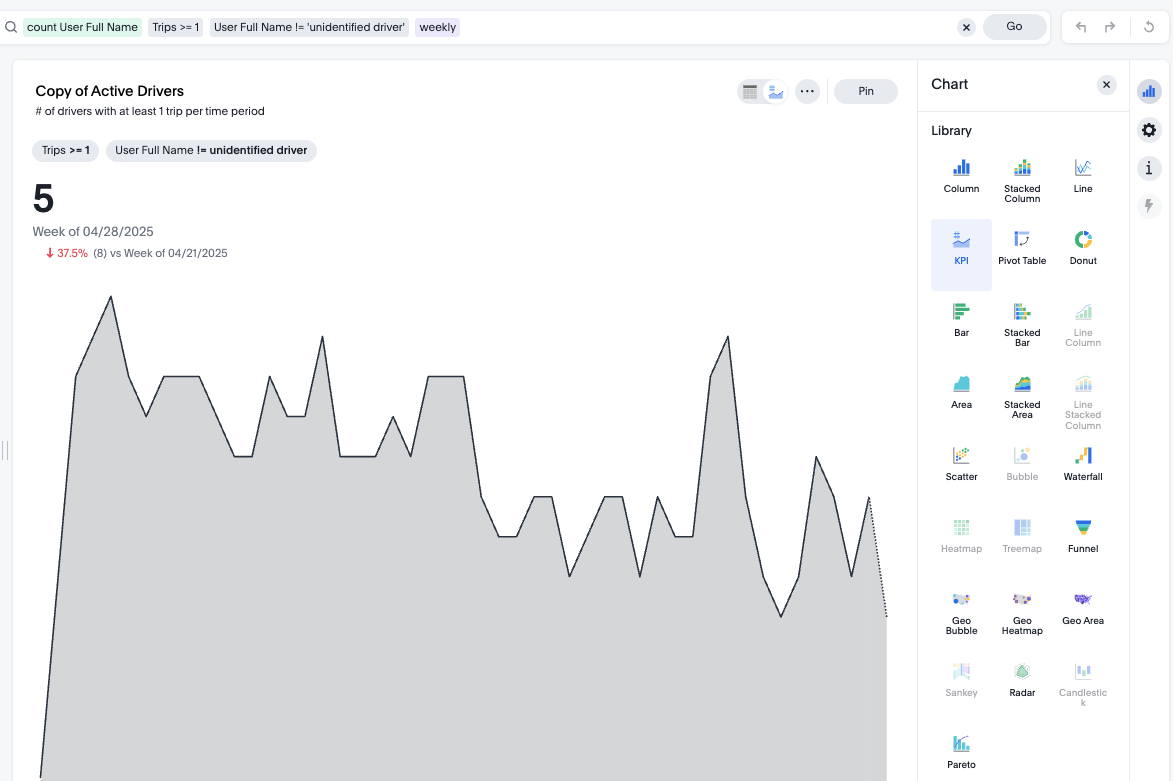
Task: Switch to the Line chart type
Action: 1083,175
